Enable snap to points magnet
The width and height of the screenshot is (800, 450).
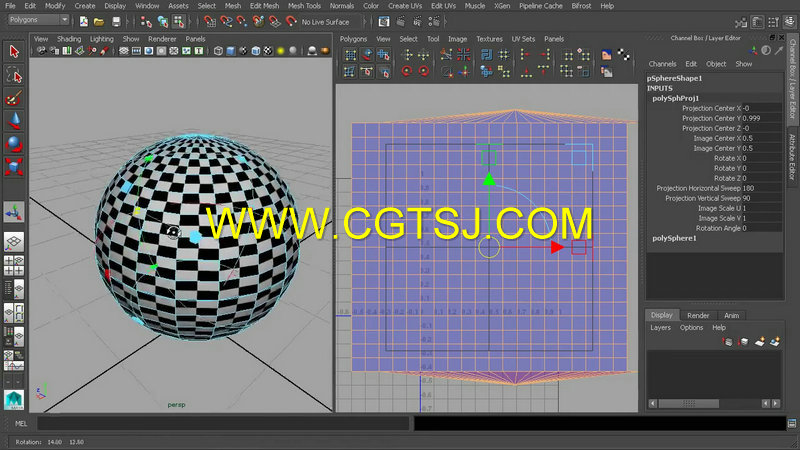[x=242, y=21]
